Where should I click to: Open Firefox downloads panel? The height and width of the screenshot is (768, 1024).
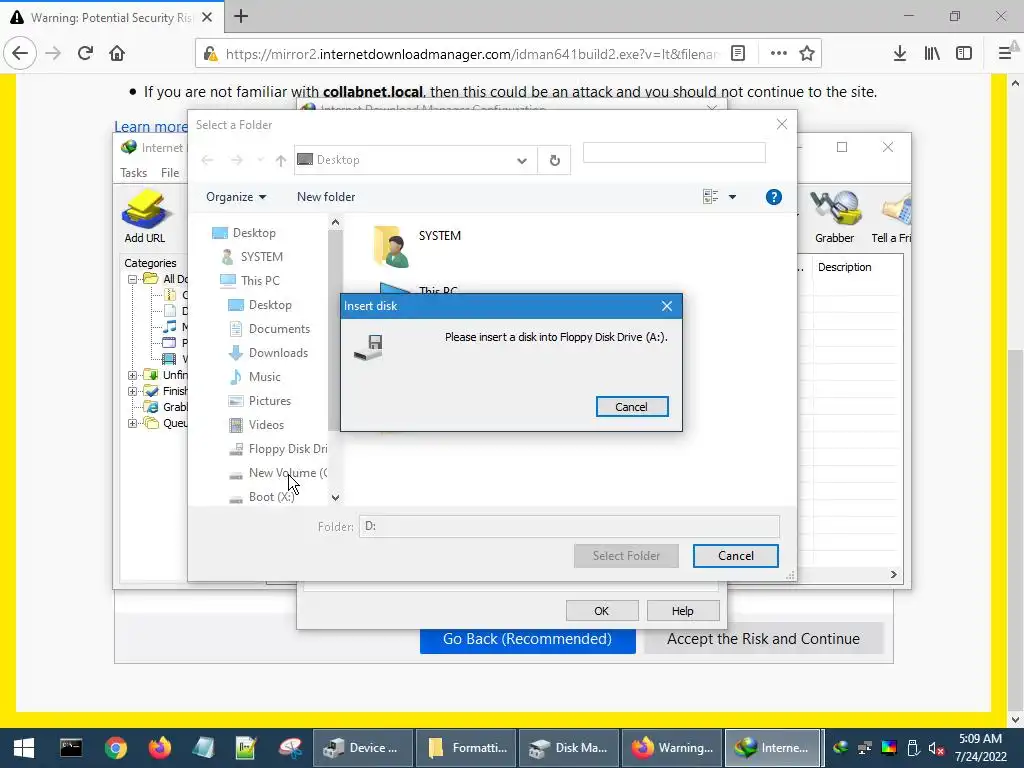(x=900, y=54)
